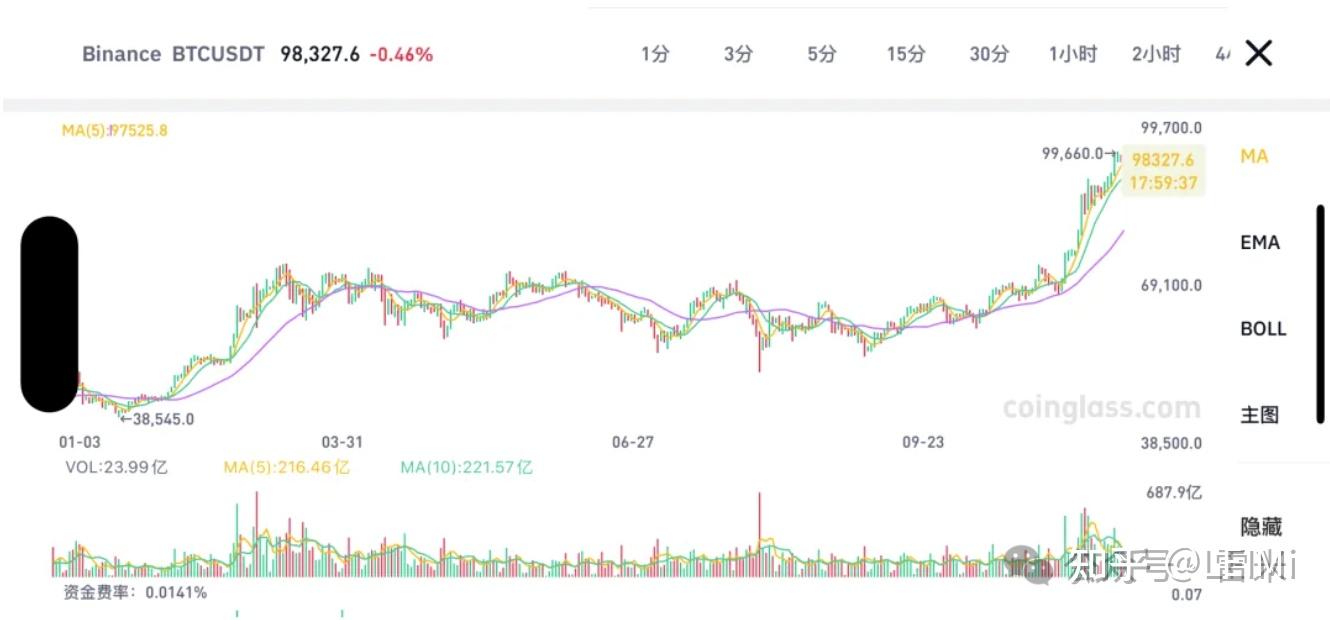Click the 99,660.0 high price marker

(x=1078, y=154)
